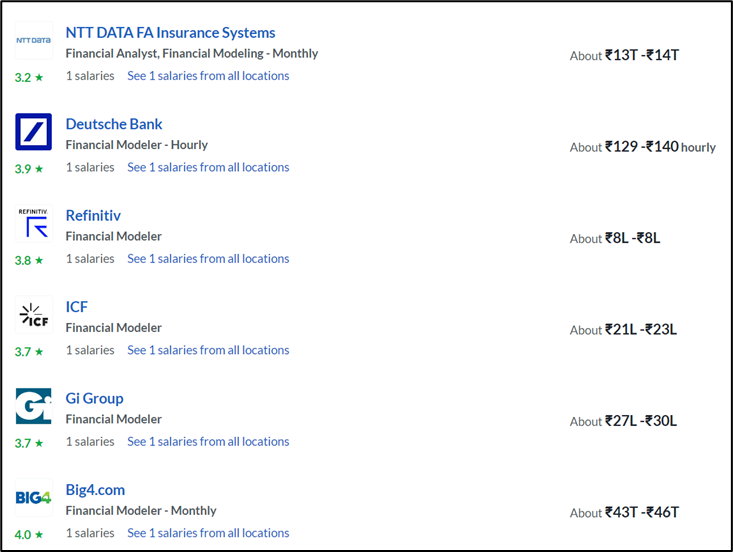Viewport: 733px width, 552px height.
Task: See all-location salaries for Refinitiv
Action: (208, 258)
